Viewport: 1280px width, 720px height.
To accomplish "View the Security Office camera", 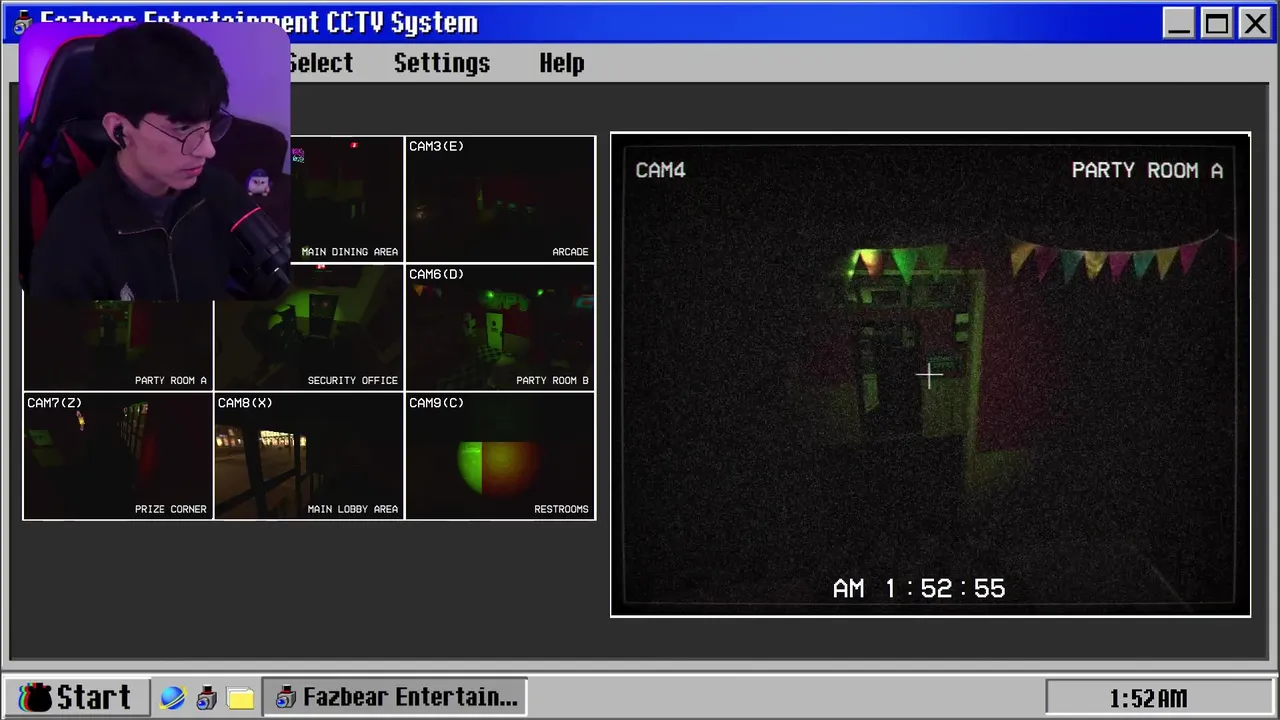I will pyautogui.click(x=309, y=327).
